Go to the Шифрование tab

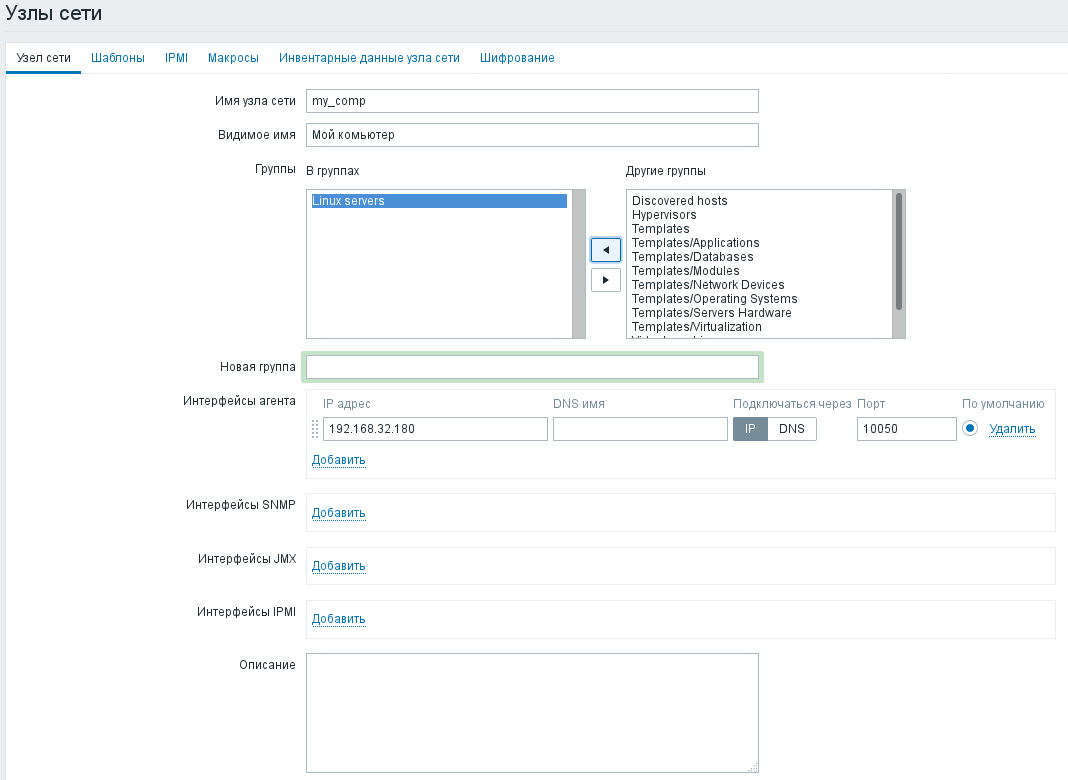pos(517,58)
